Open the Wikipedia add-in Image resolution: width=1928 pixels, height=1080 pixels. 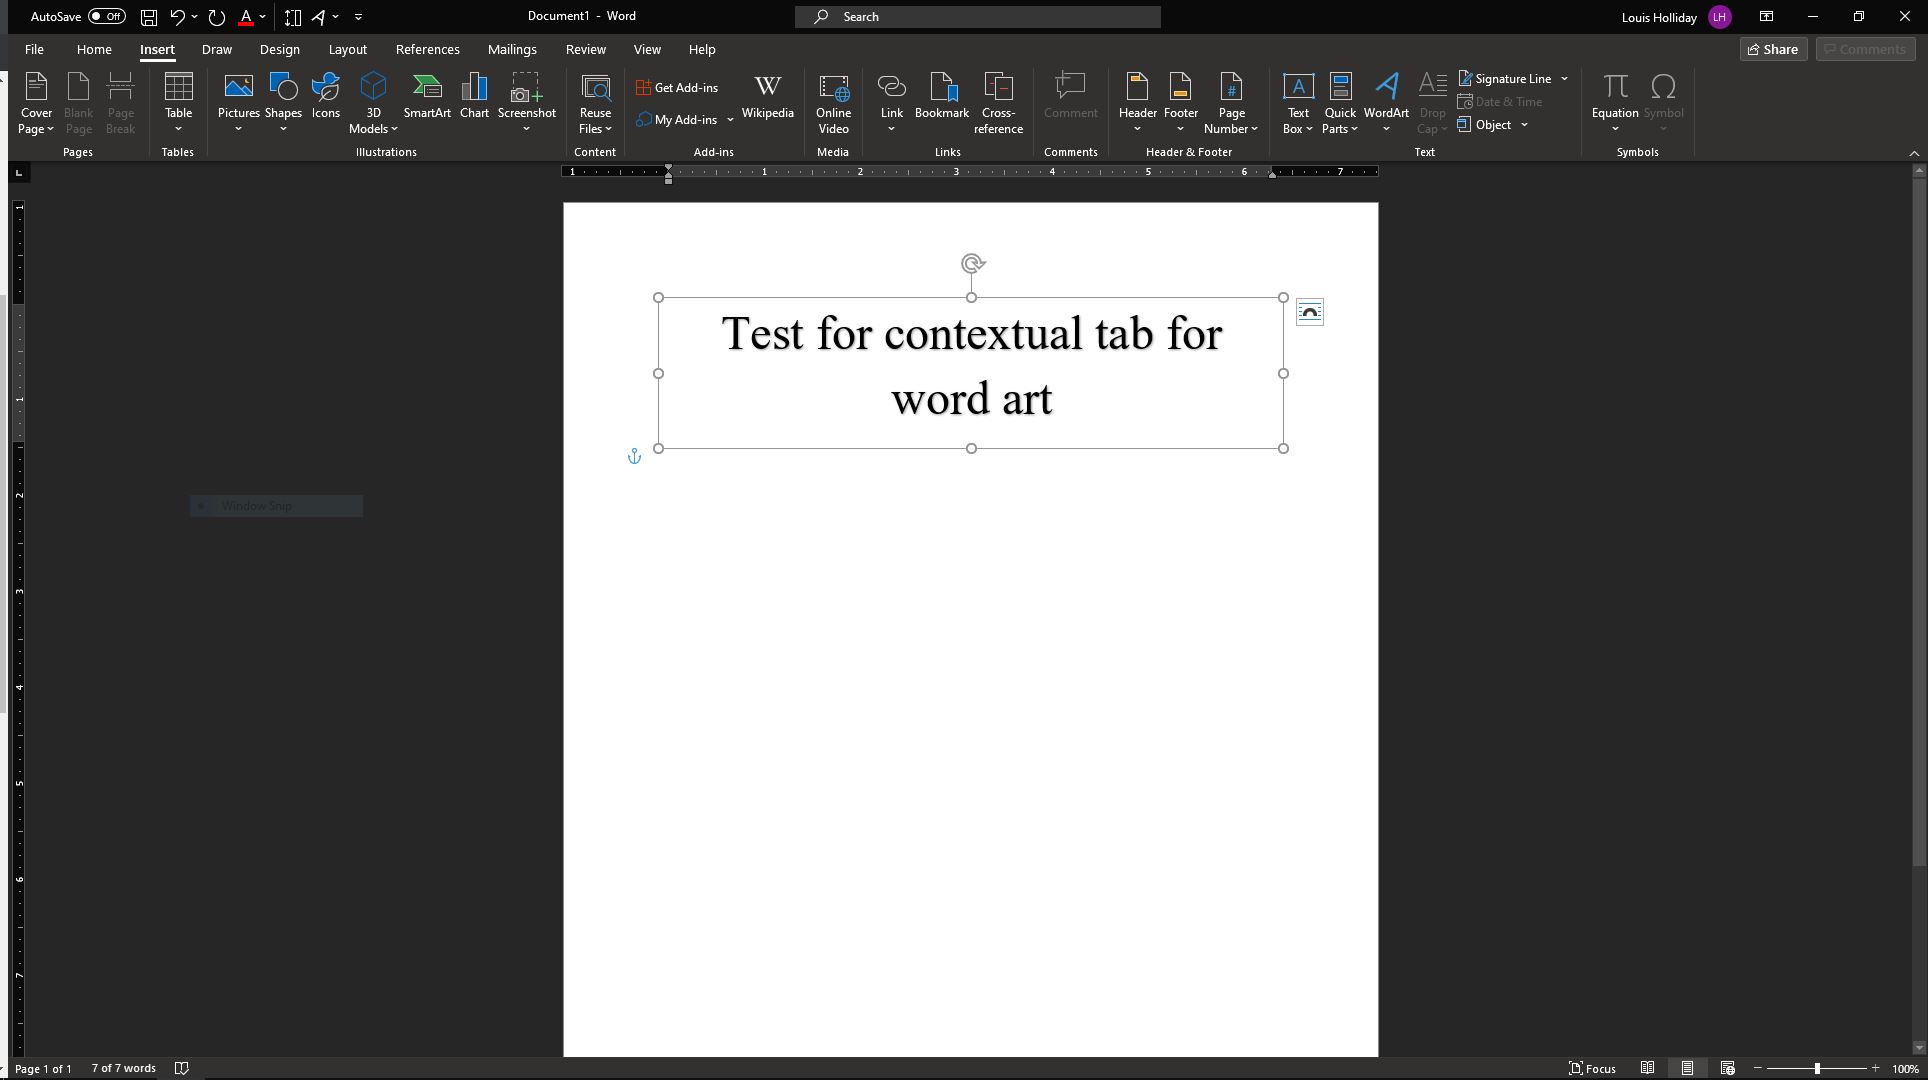tap(767, 97)
